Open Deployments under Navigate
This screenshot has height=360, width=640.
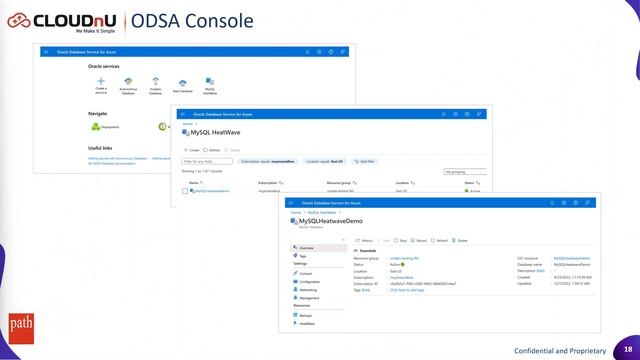pos(105,127)
